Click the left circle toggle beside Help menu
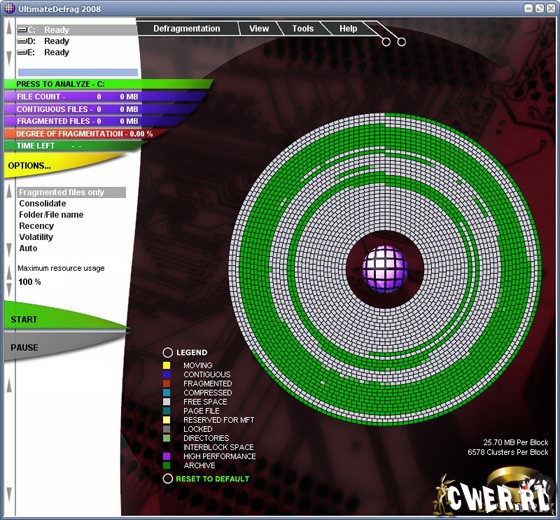The image size is (560, 520). click(x=386, y=42)
